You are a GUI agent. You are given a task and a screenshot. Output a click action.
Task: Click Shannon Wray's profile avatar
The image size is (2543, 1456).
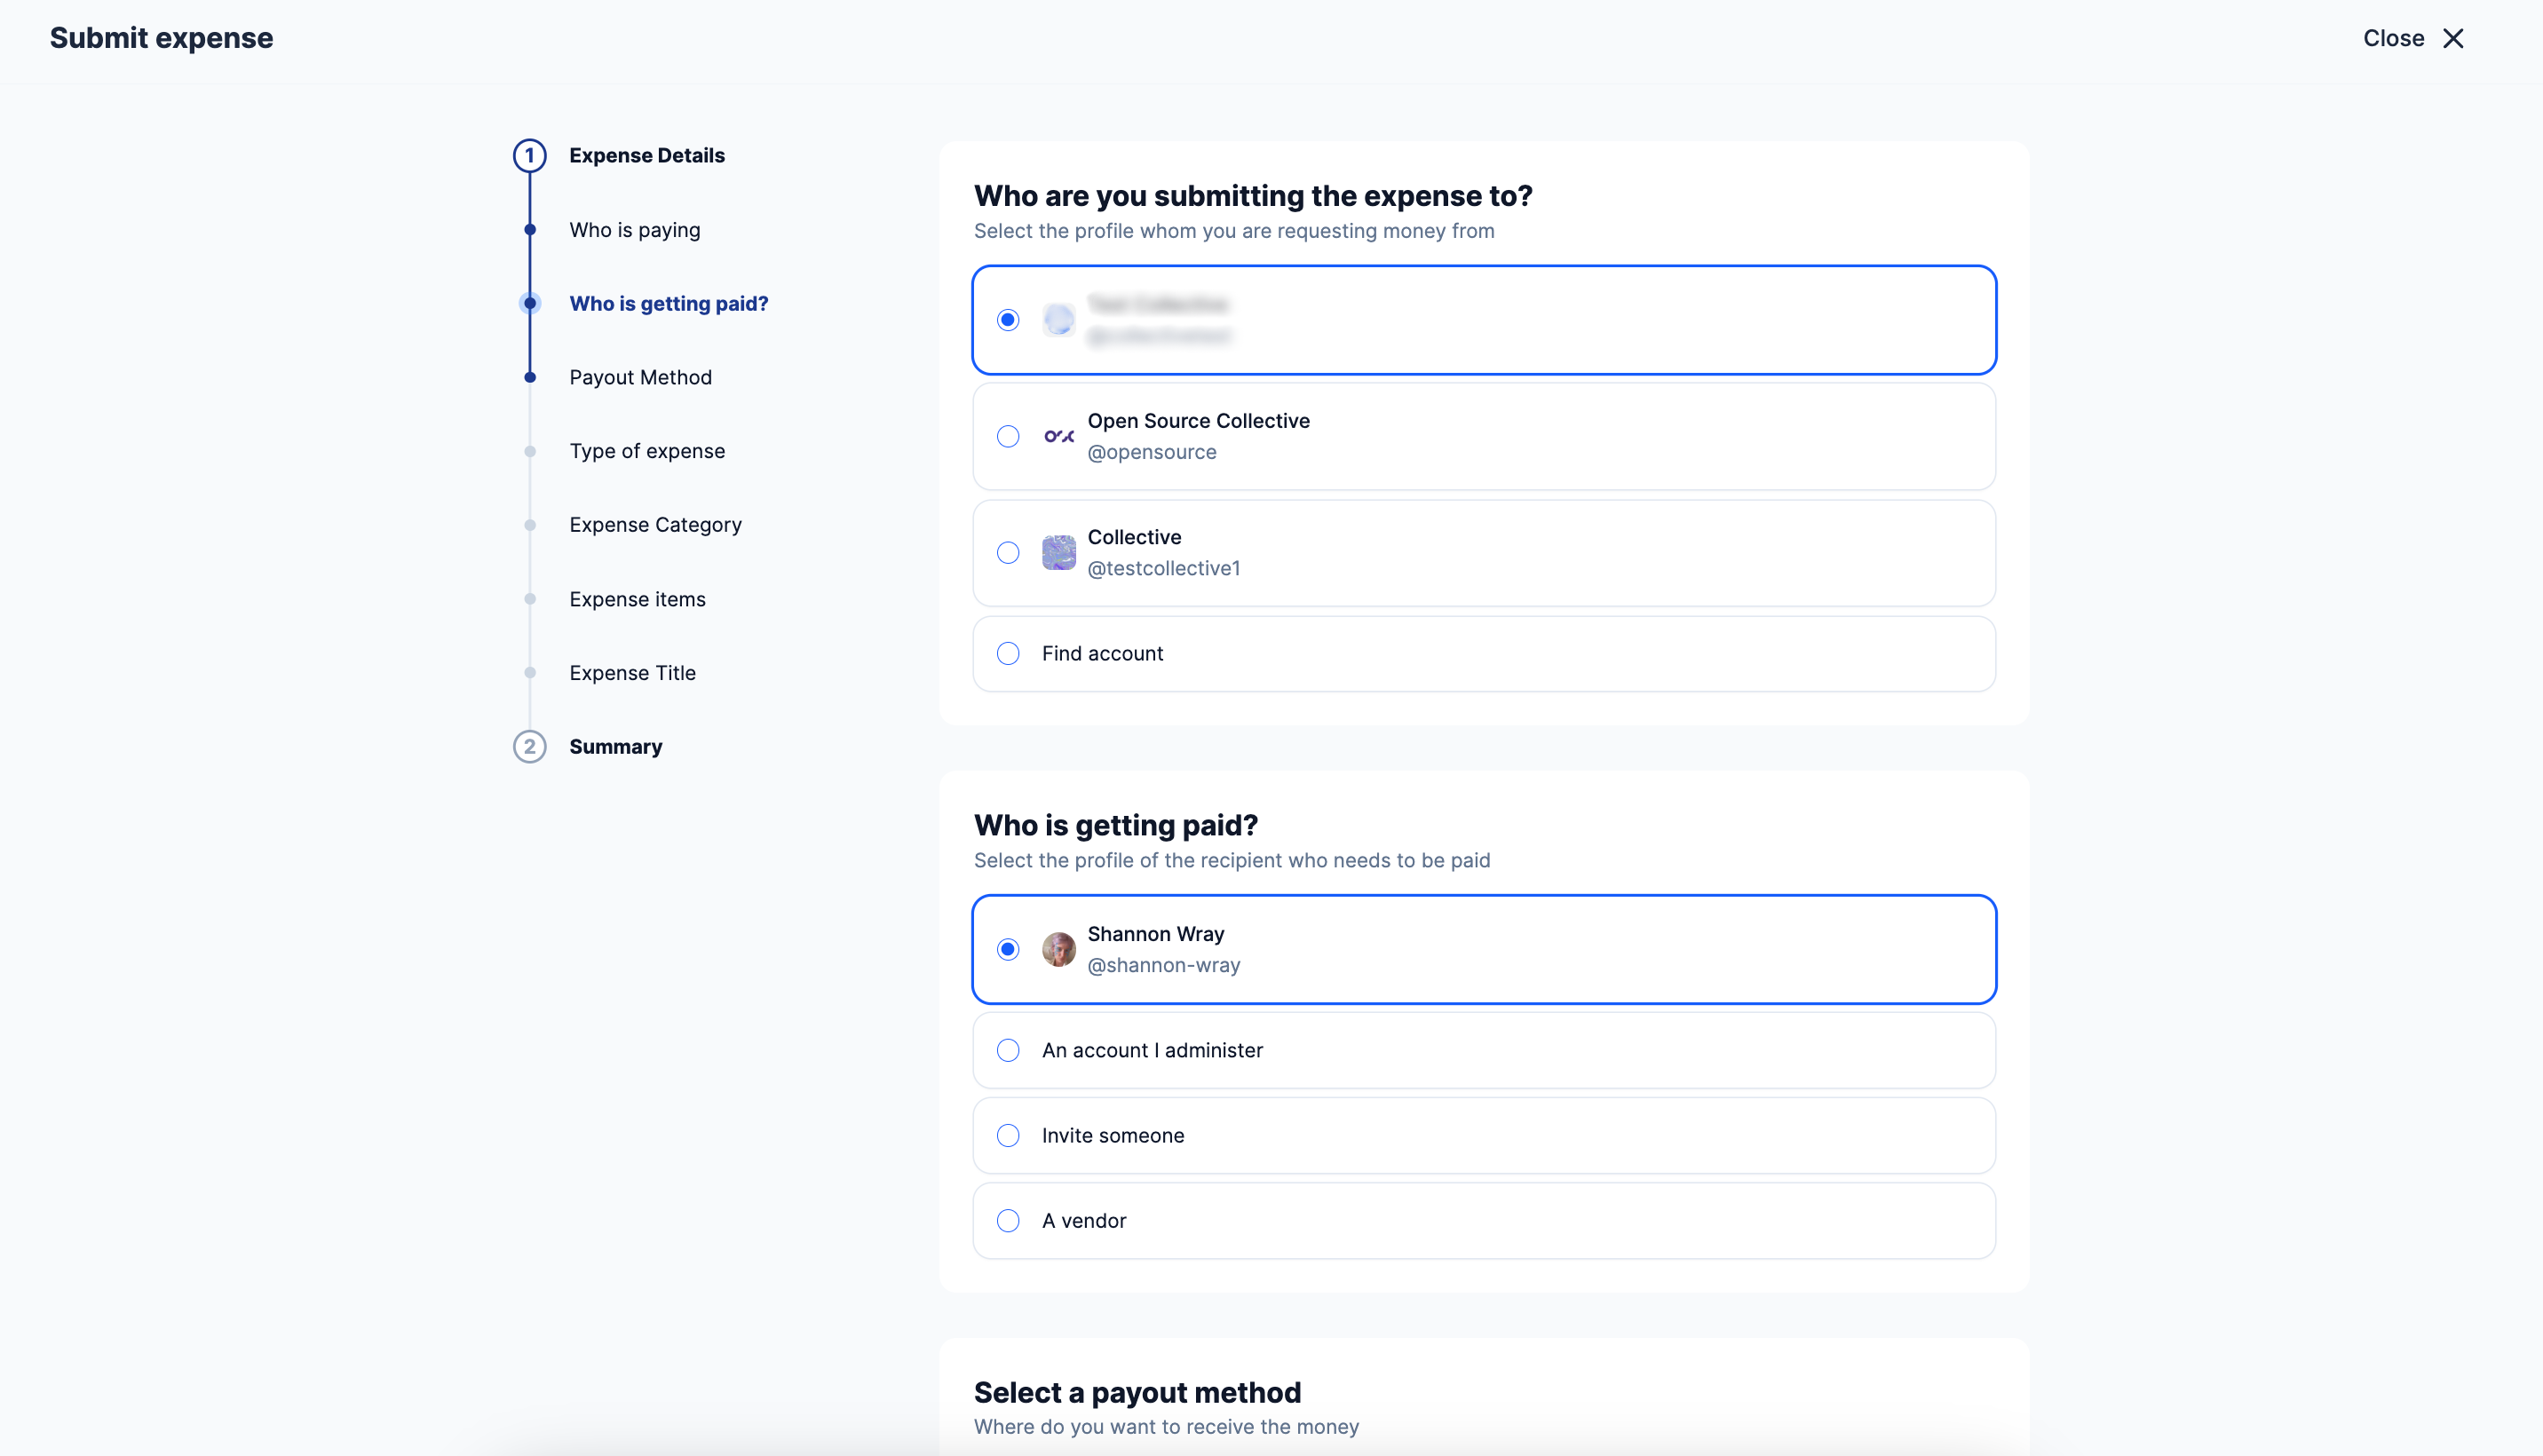1058,949
